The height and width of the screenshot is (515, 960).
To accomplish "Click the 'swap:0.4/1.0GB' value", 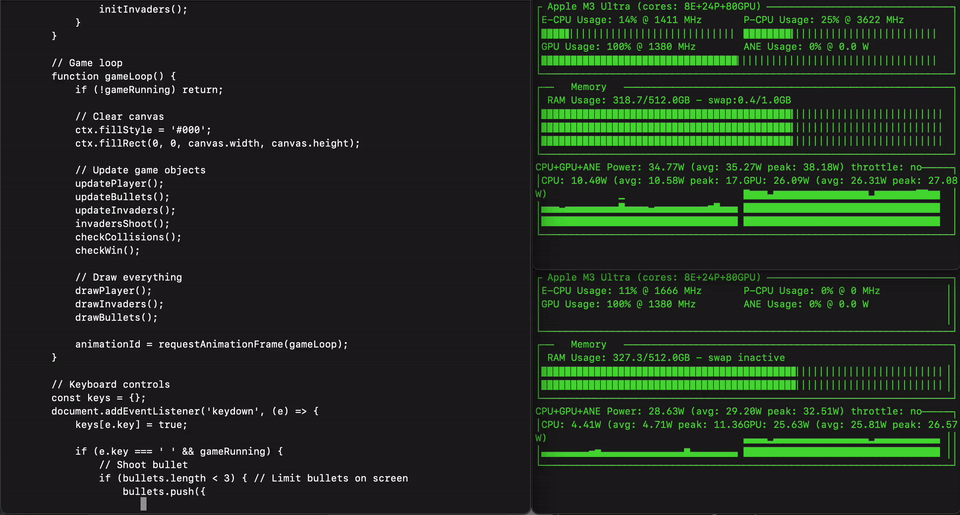I will [749, 100].
